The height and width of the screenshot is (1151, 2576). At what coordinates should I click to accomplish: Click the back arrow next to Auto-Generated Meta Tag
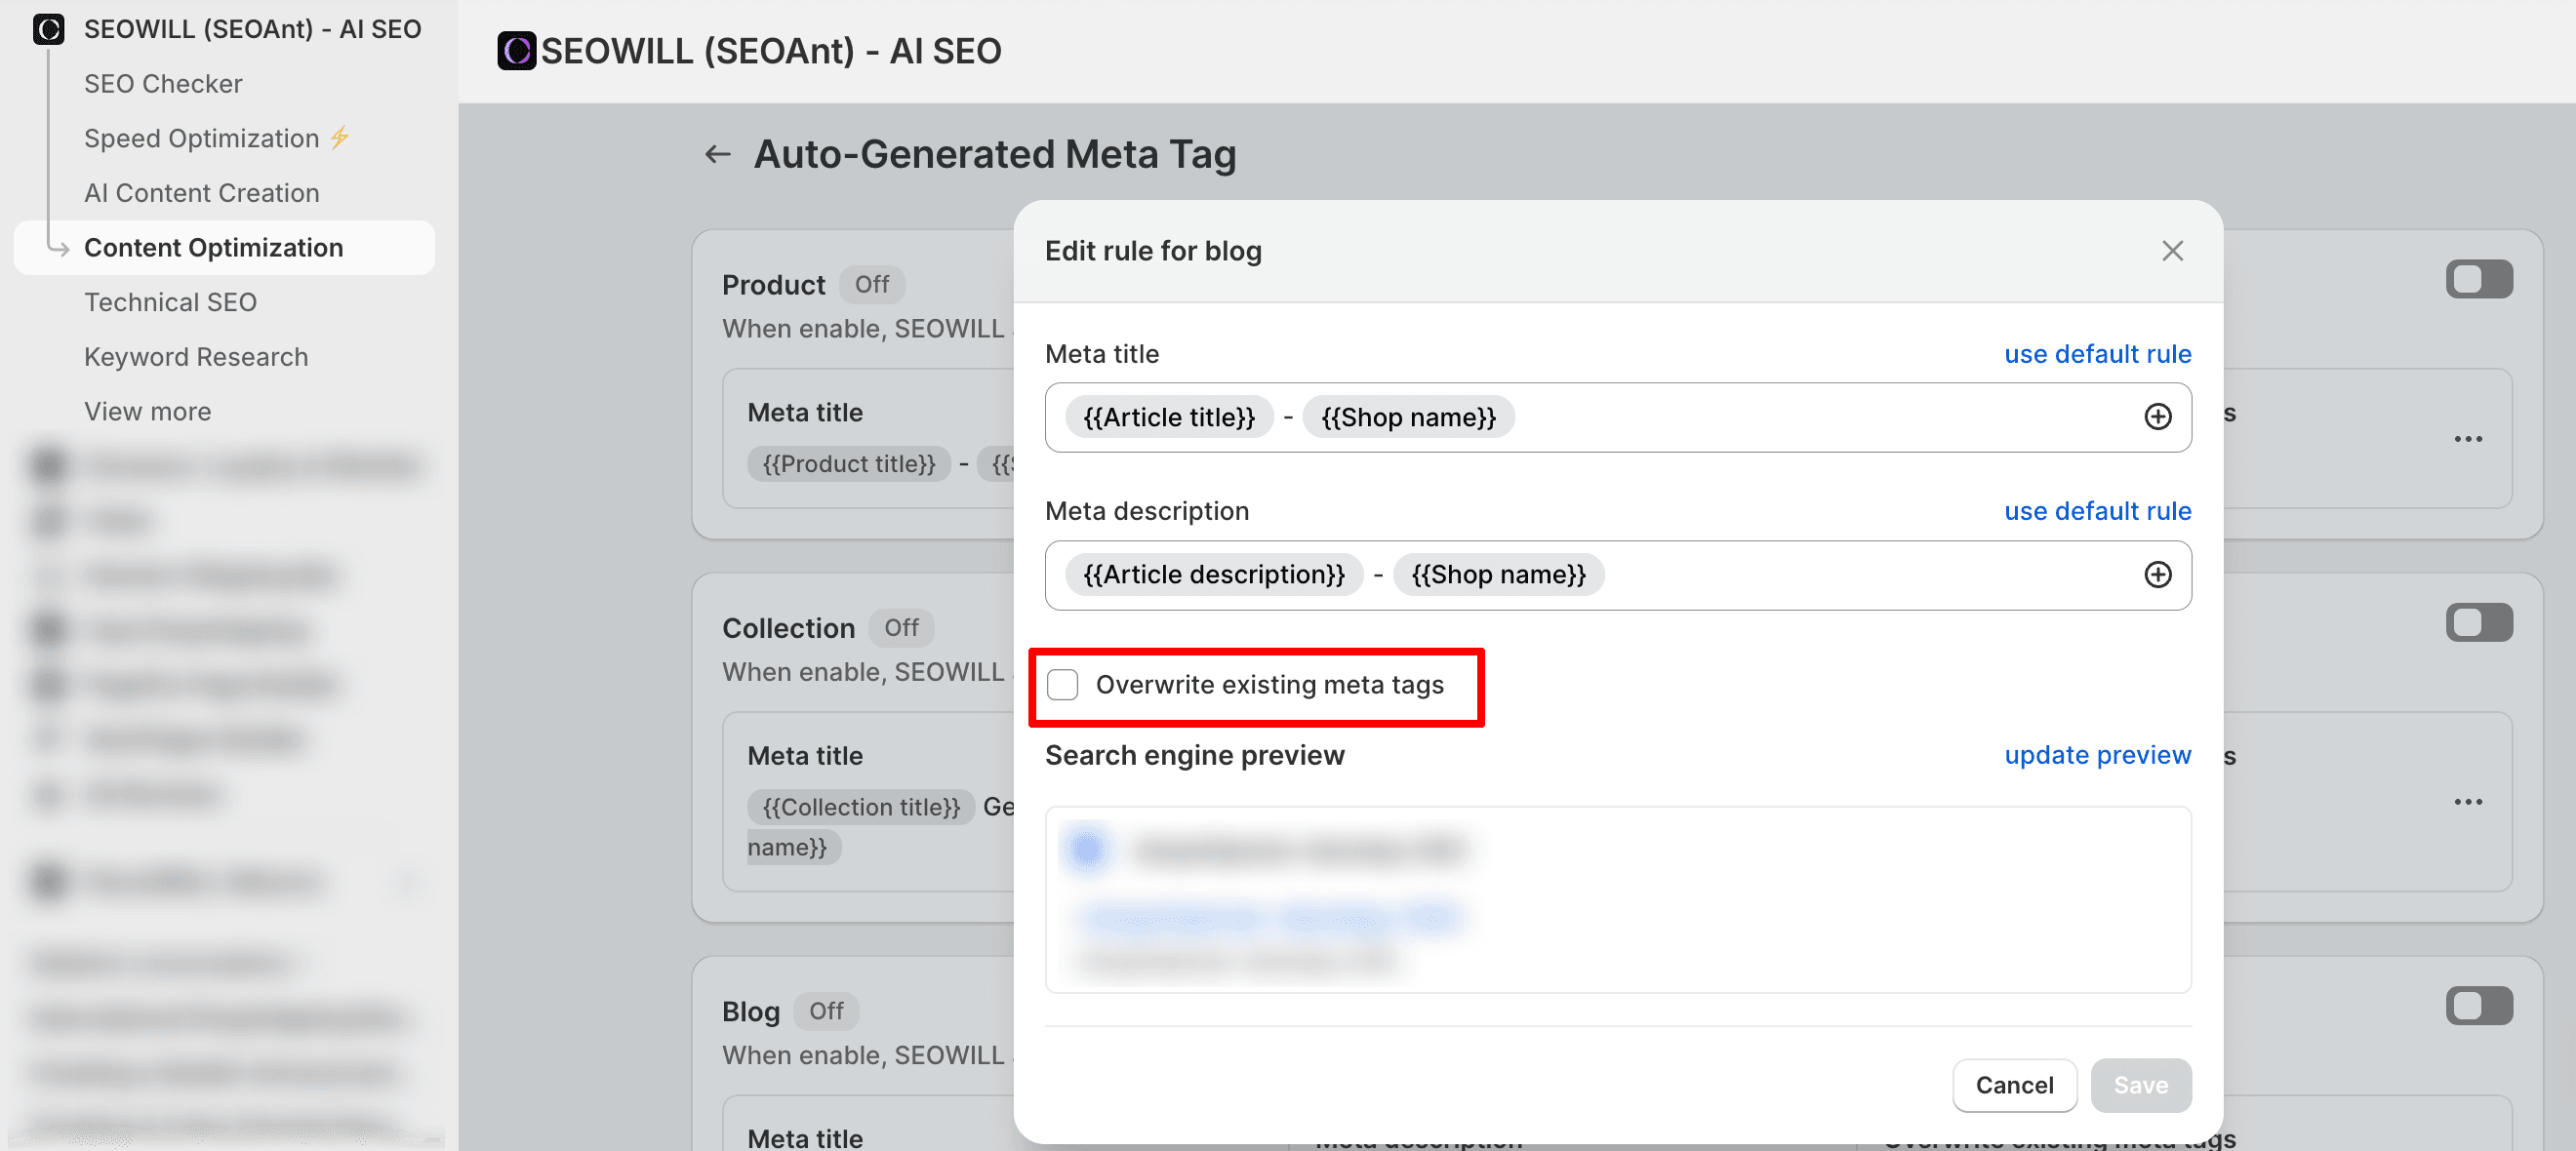pos(716,154)
